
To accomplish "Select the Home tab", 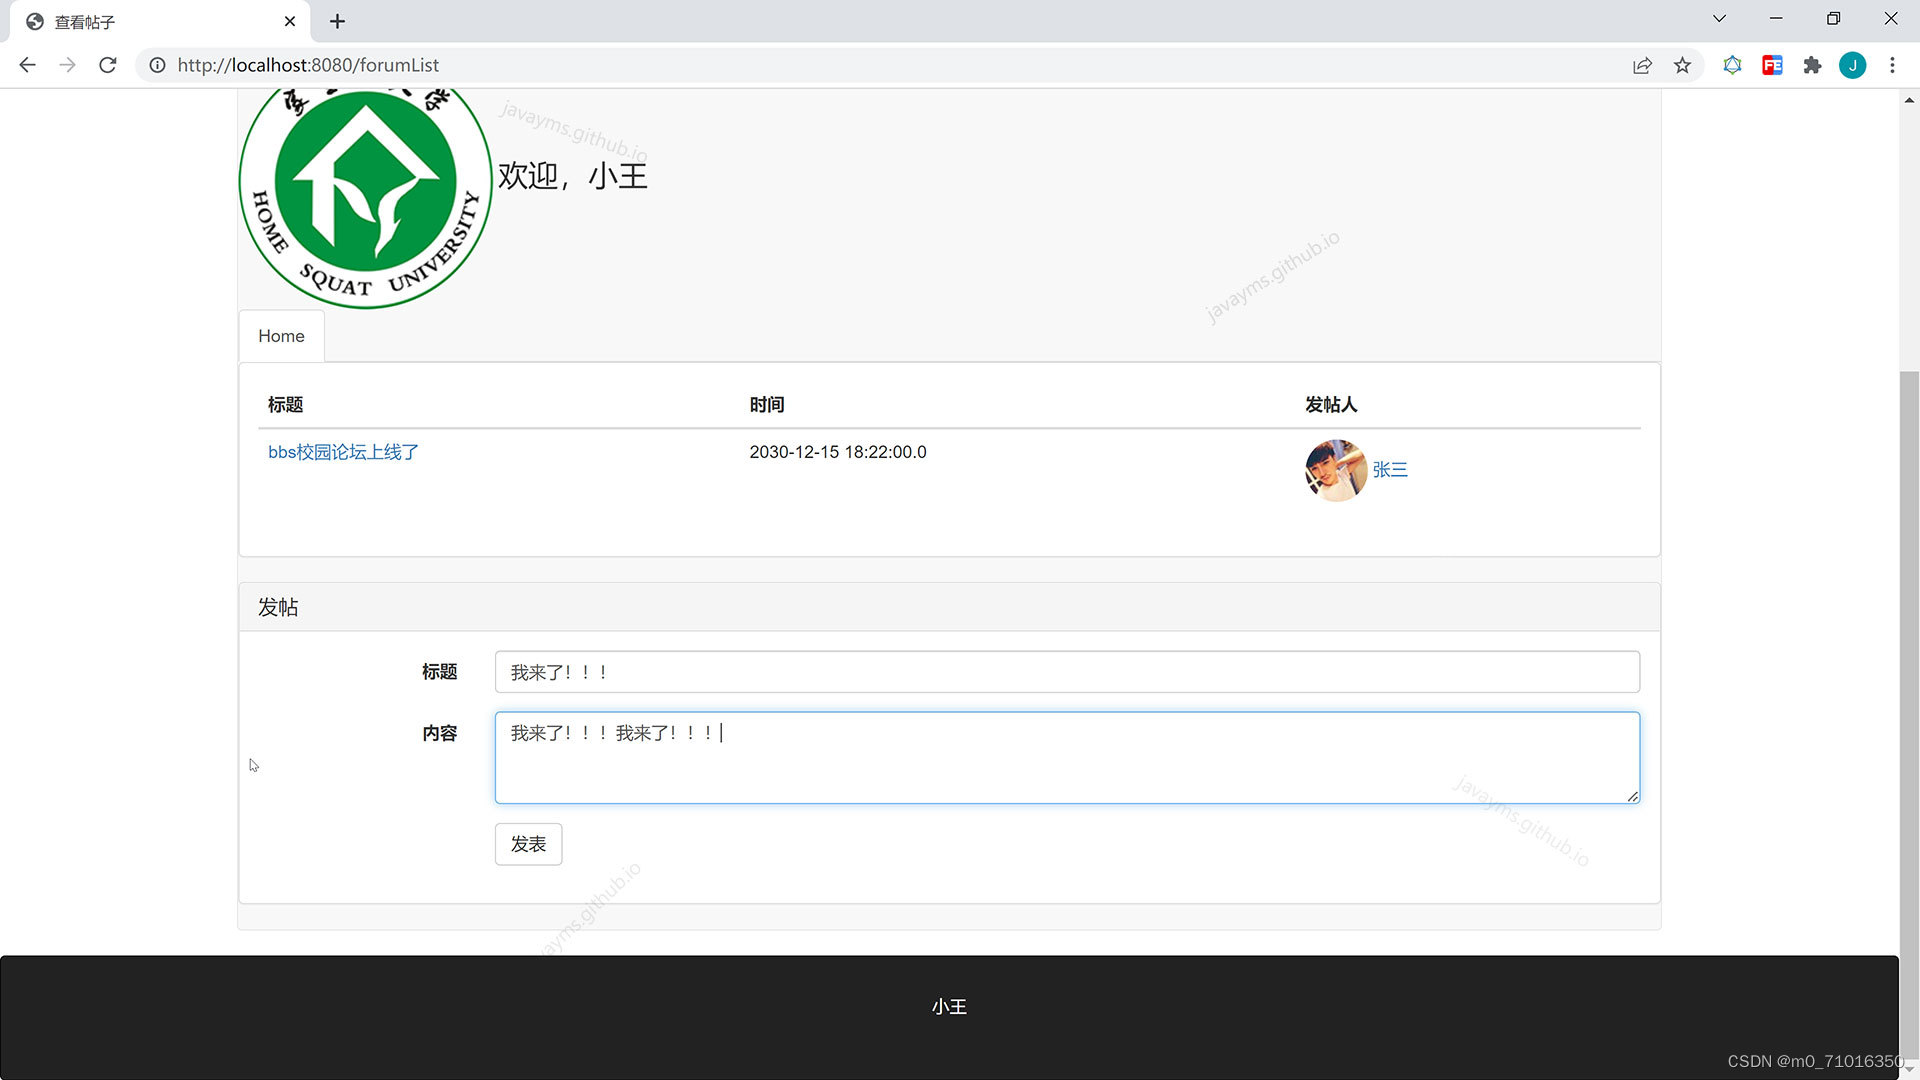I will tap(281, 336).
